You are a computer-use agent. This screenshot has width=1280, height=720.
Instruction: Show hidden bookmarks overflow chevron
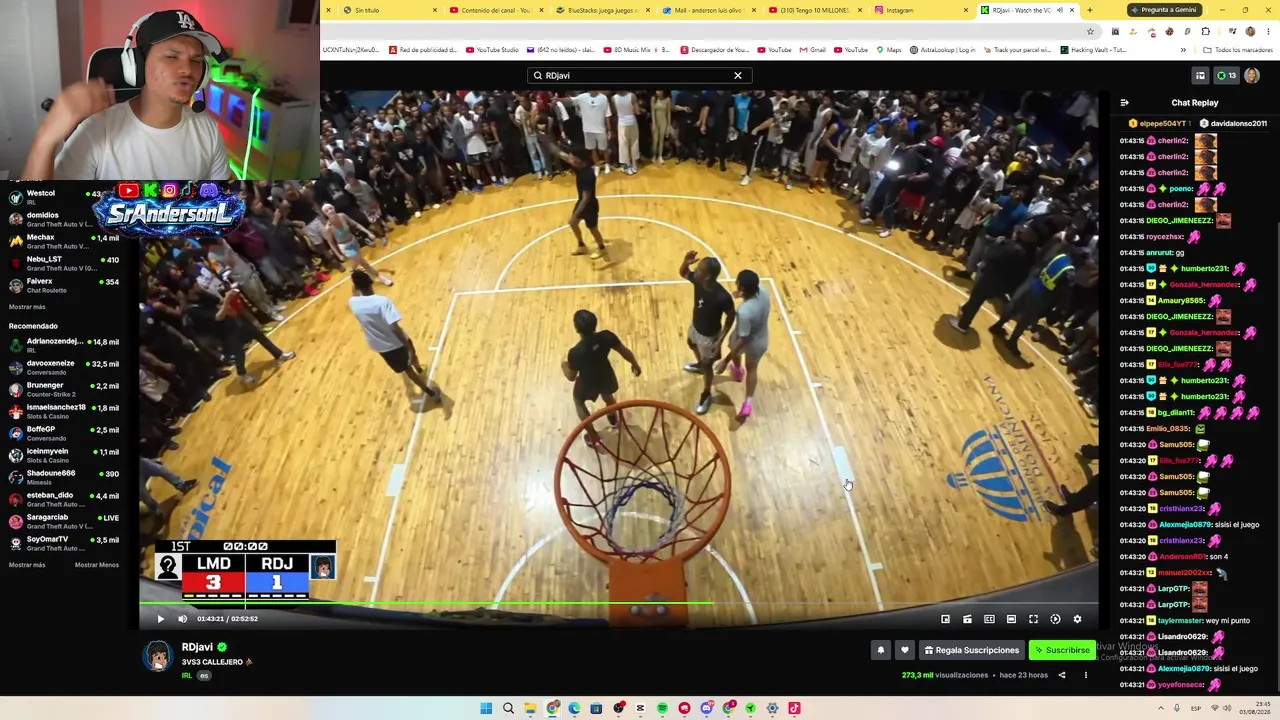pos(1183,50)
